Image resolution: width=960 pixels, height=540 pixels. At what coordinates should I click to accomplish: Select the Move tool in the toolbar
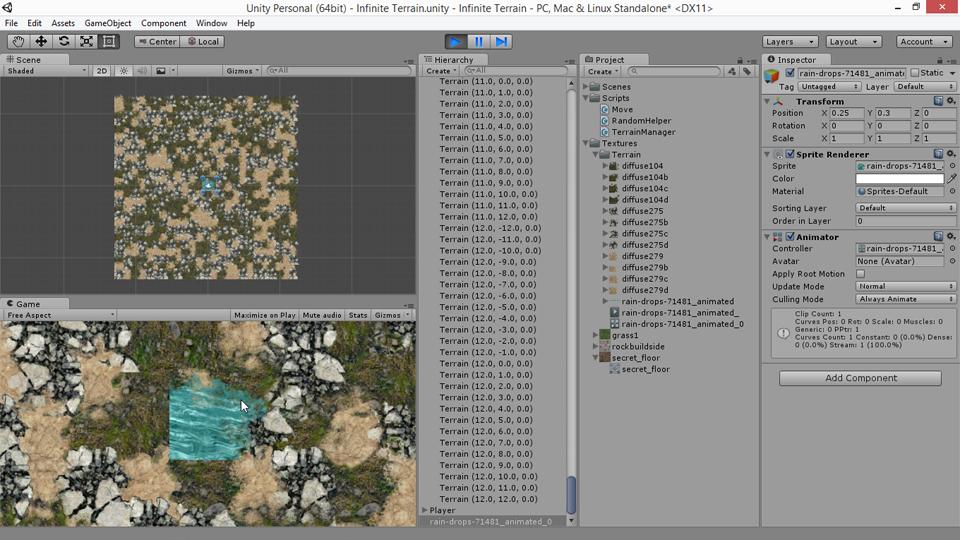pyautogui.click(x=41, y=42)
